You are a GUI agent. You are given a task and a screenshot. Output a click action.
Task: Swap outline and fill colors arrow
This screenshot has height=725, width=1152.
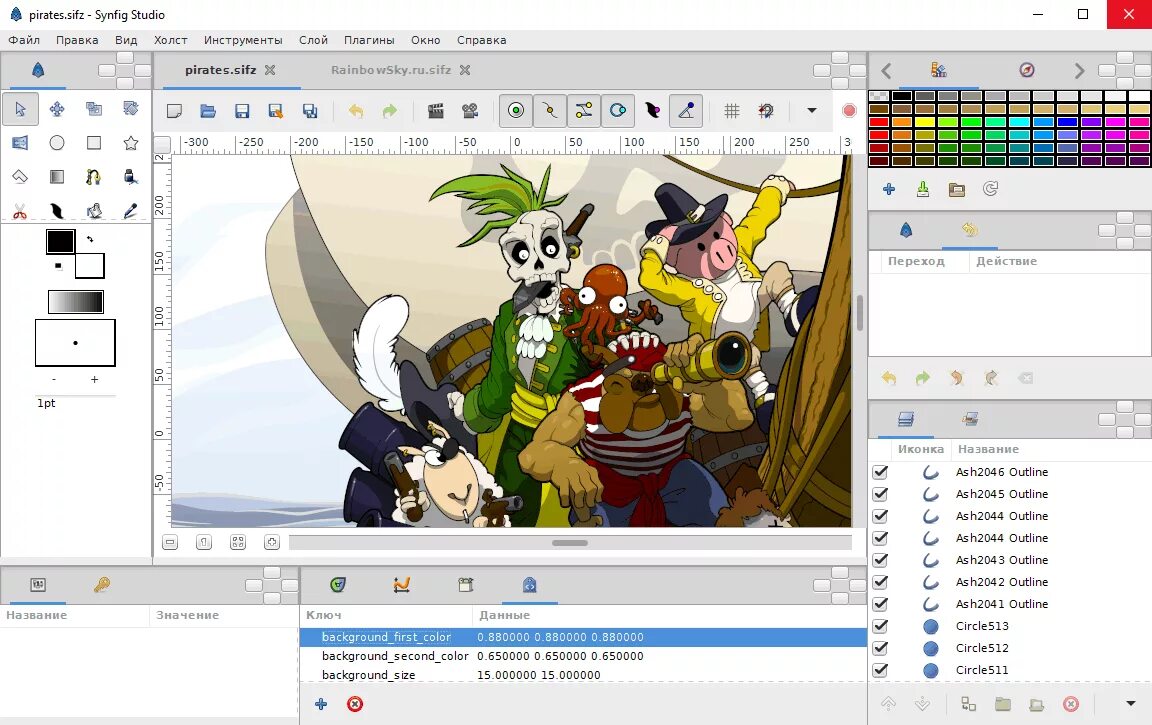coord(90,239)
